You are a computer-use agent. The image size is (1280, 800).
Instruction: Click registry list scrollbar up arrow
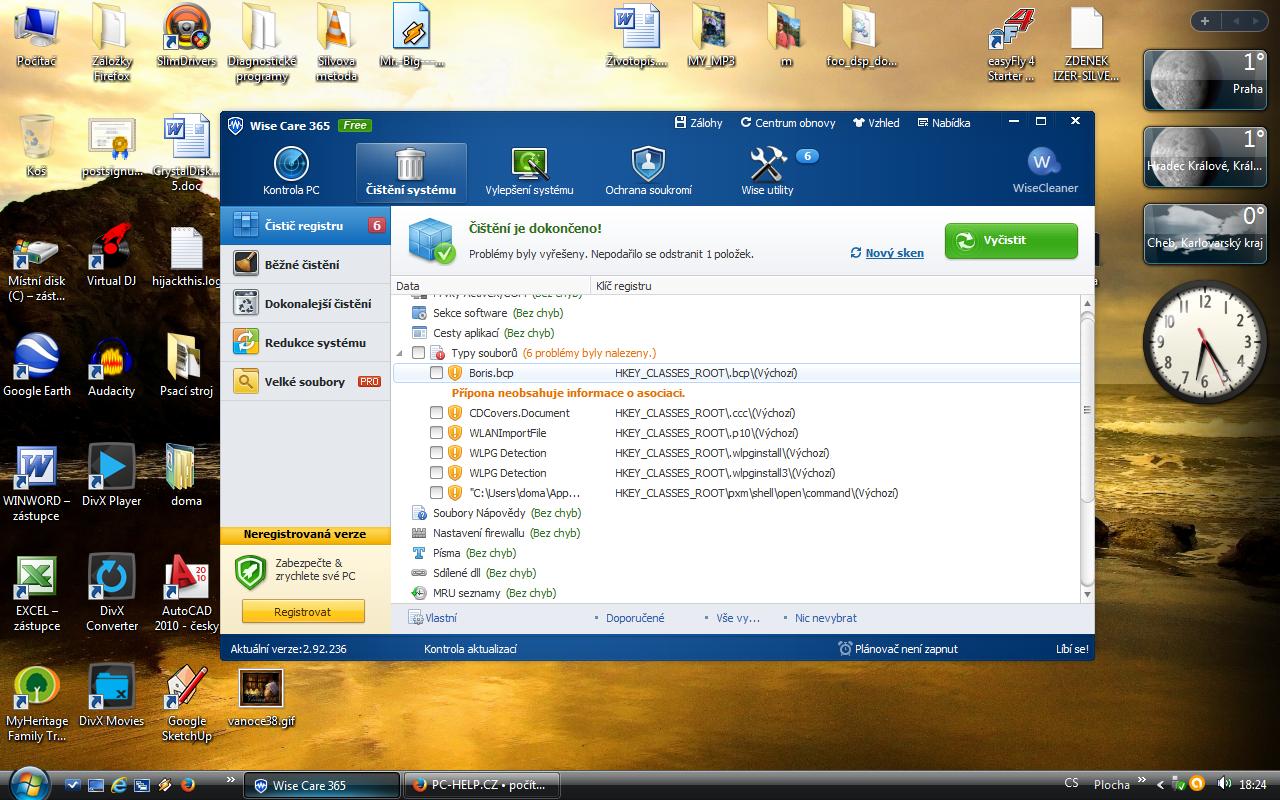tap(1088, 303)
